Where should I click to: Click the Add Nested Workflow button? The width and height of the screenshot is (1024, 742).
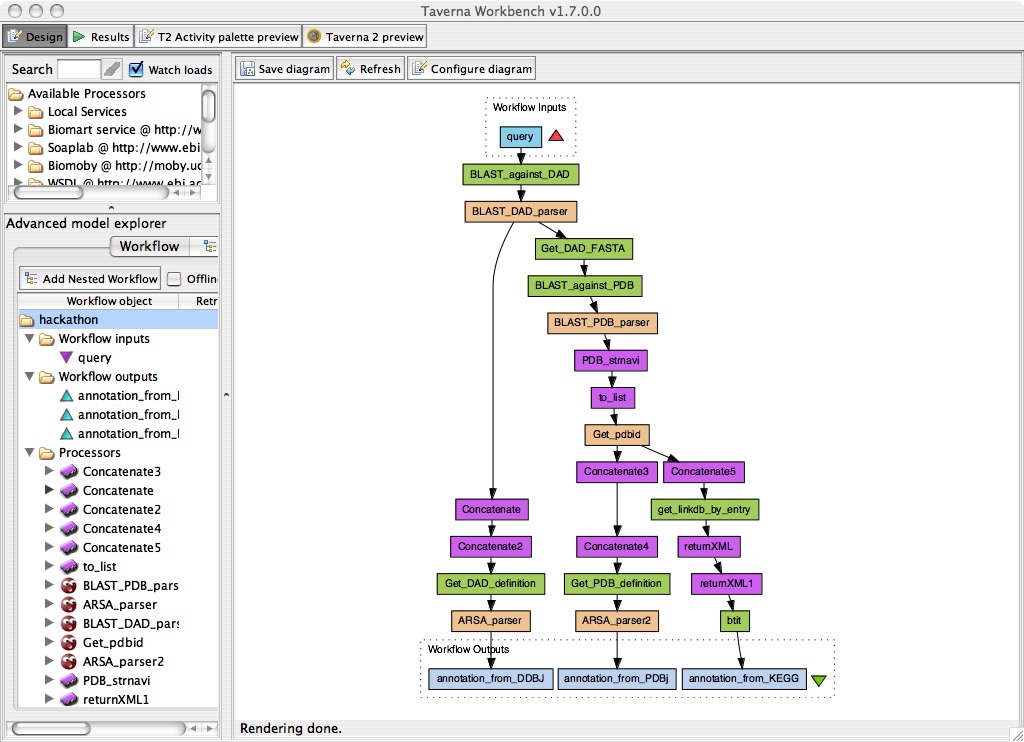pos(90,279)
